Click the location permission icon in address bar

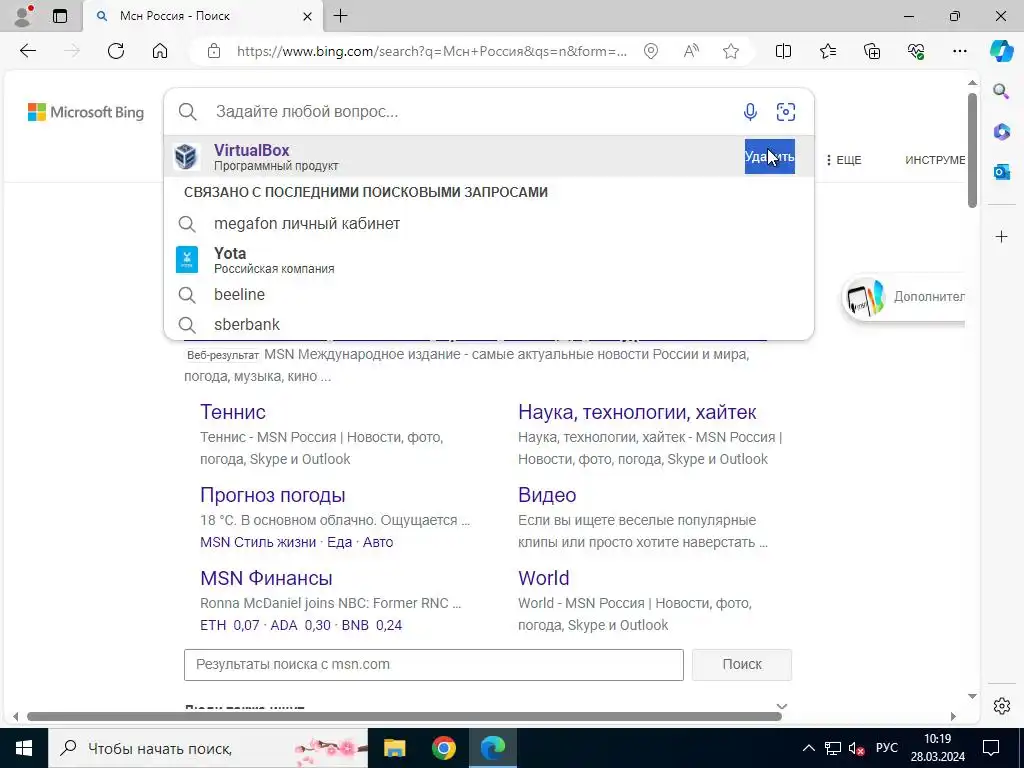[650, 51]
